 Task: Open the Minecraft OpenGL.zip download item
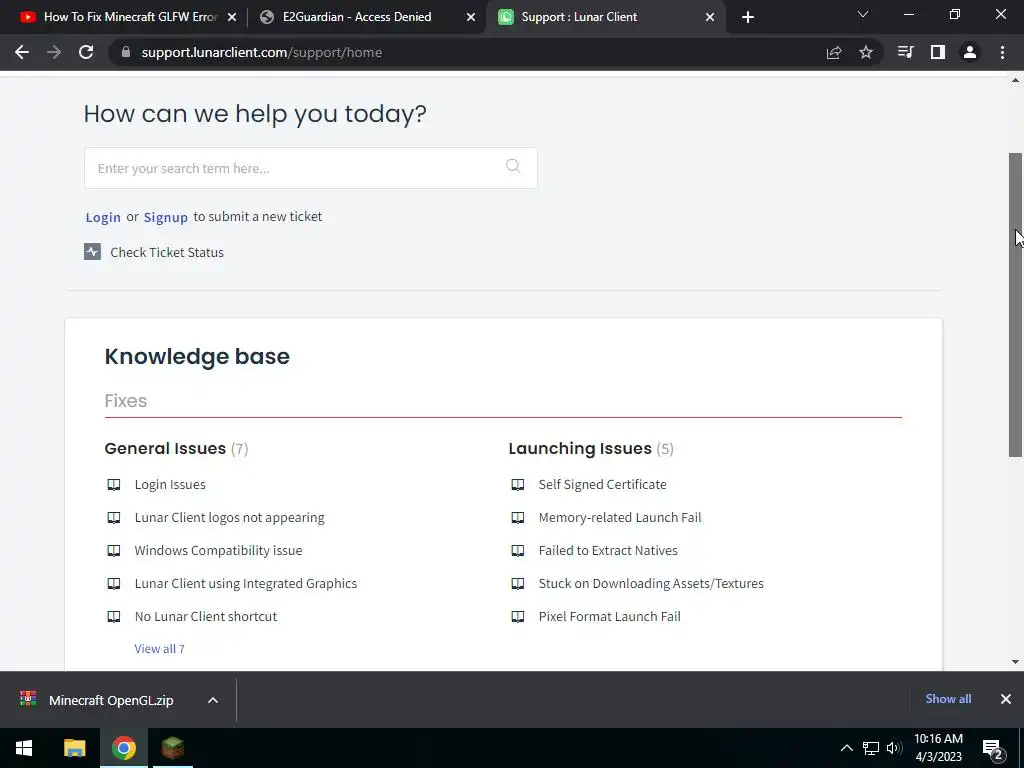pos(111,700)
